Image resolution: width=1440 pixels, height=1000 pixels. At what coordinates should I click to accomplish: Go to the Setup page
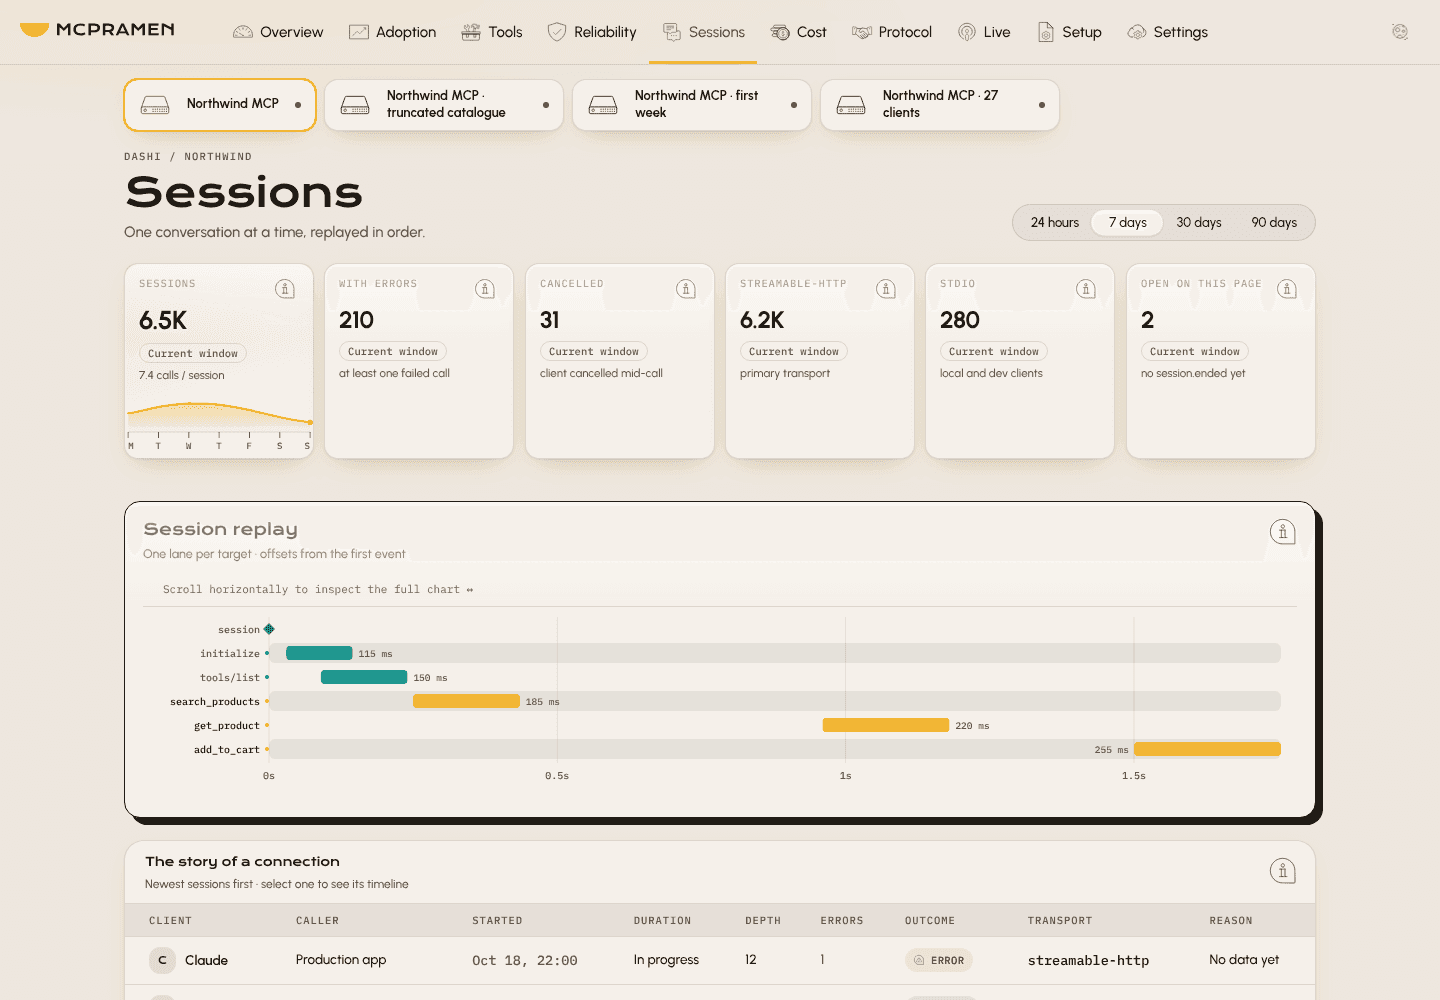click(1069, 32)
